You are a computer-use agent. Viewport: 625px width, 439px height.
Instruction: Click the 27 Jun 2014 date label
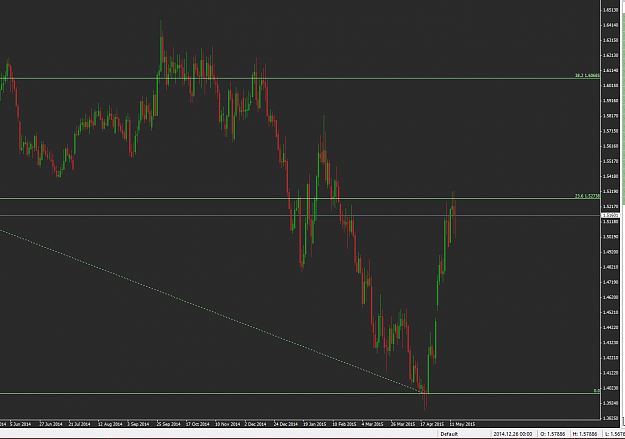pos(51,424)
